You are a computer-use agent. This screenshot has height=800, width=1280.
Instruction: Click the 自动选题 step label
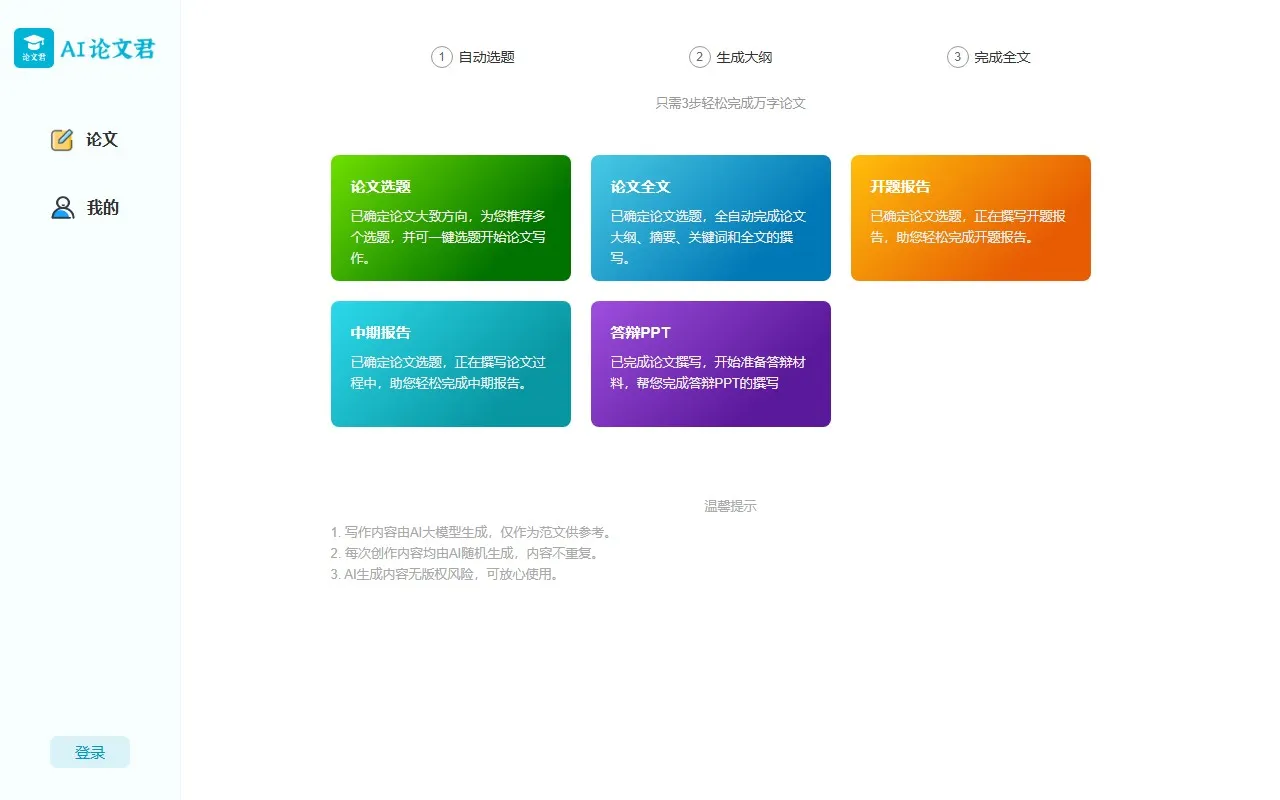tap(487, 57)
